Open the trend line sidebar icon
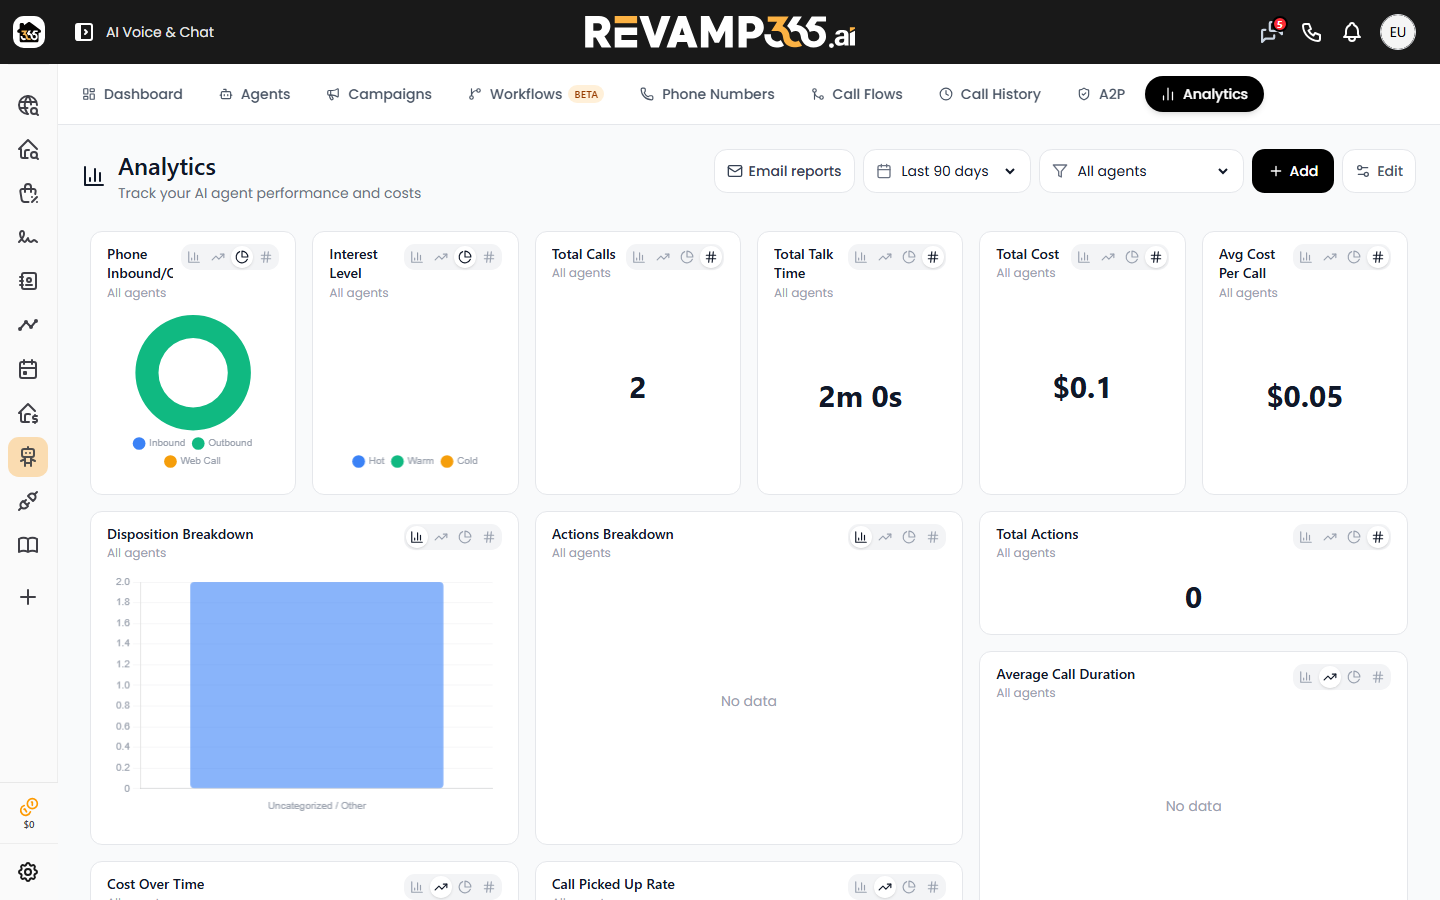The width and height of the screenshot is (1440, 900). click(x=28, y=325)
